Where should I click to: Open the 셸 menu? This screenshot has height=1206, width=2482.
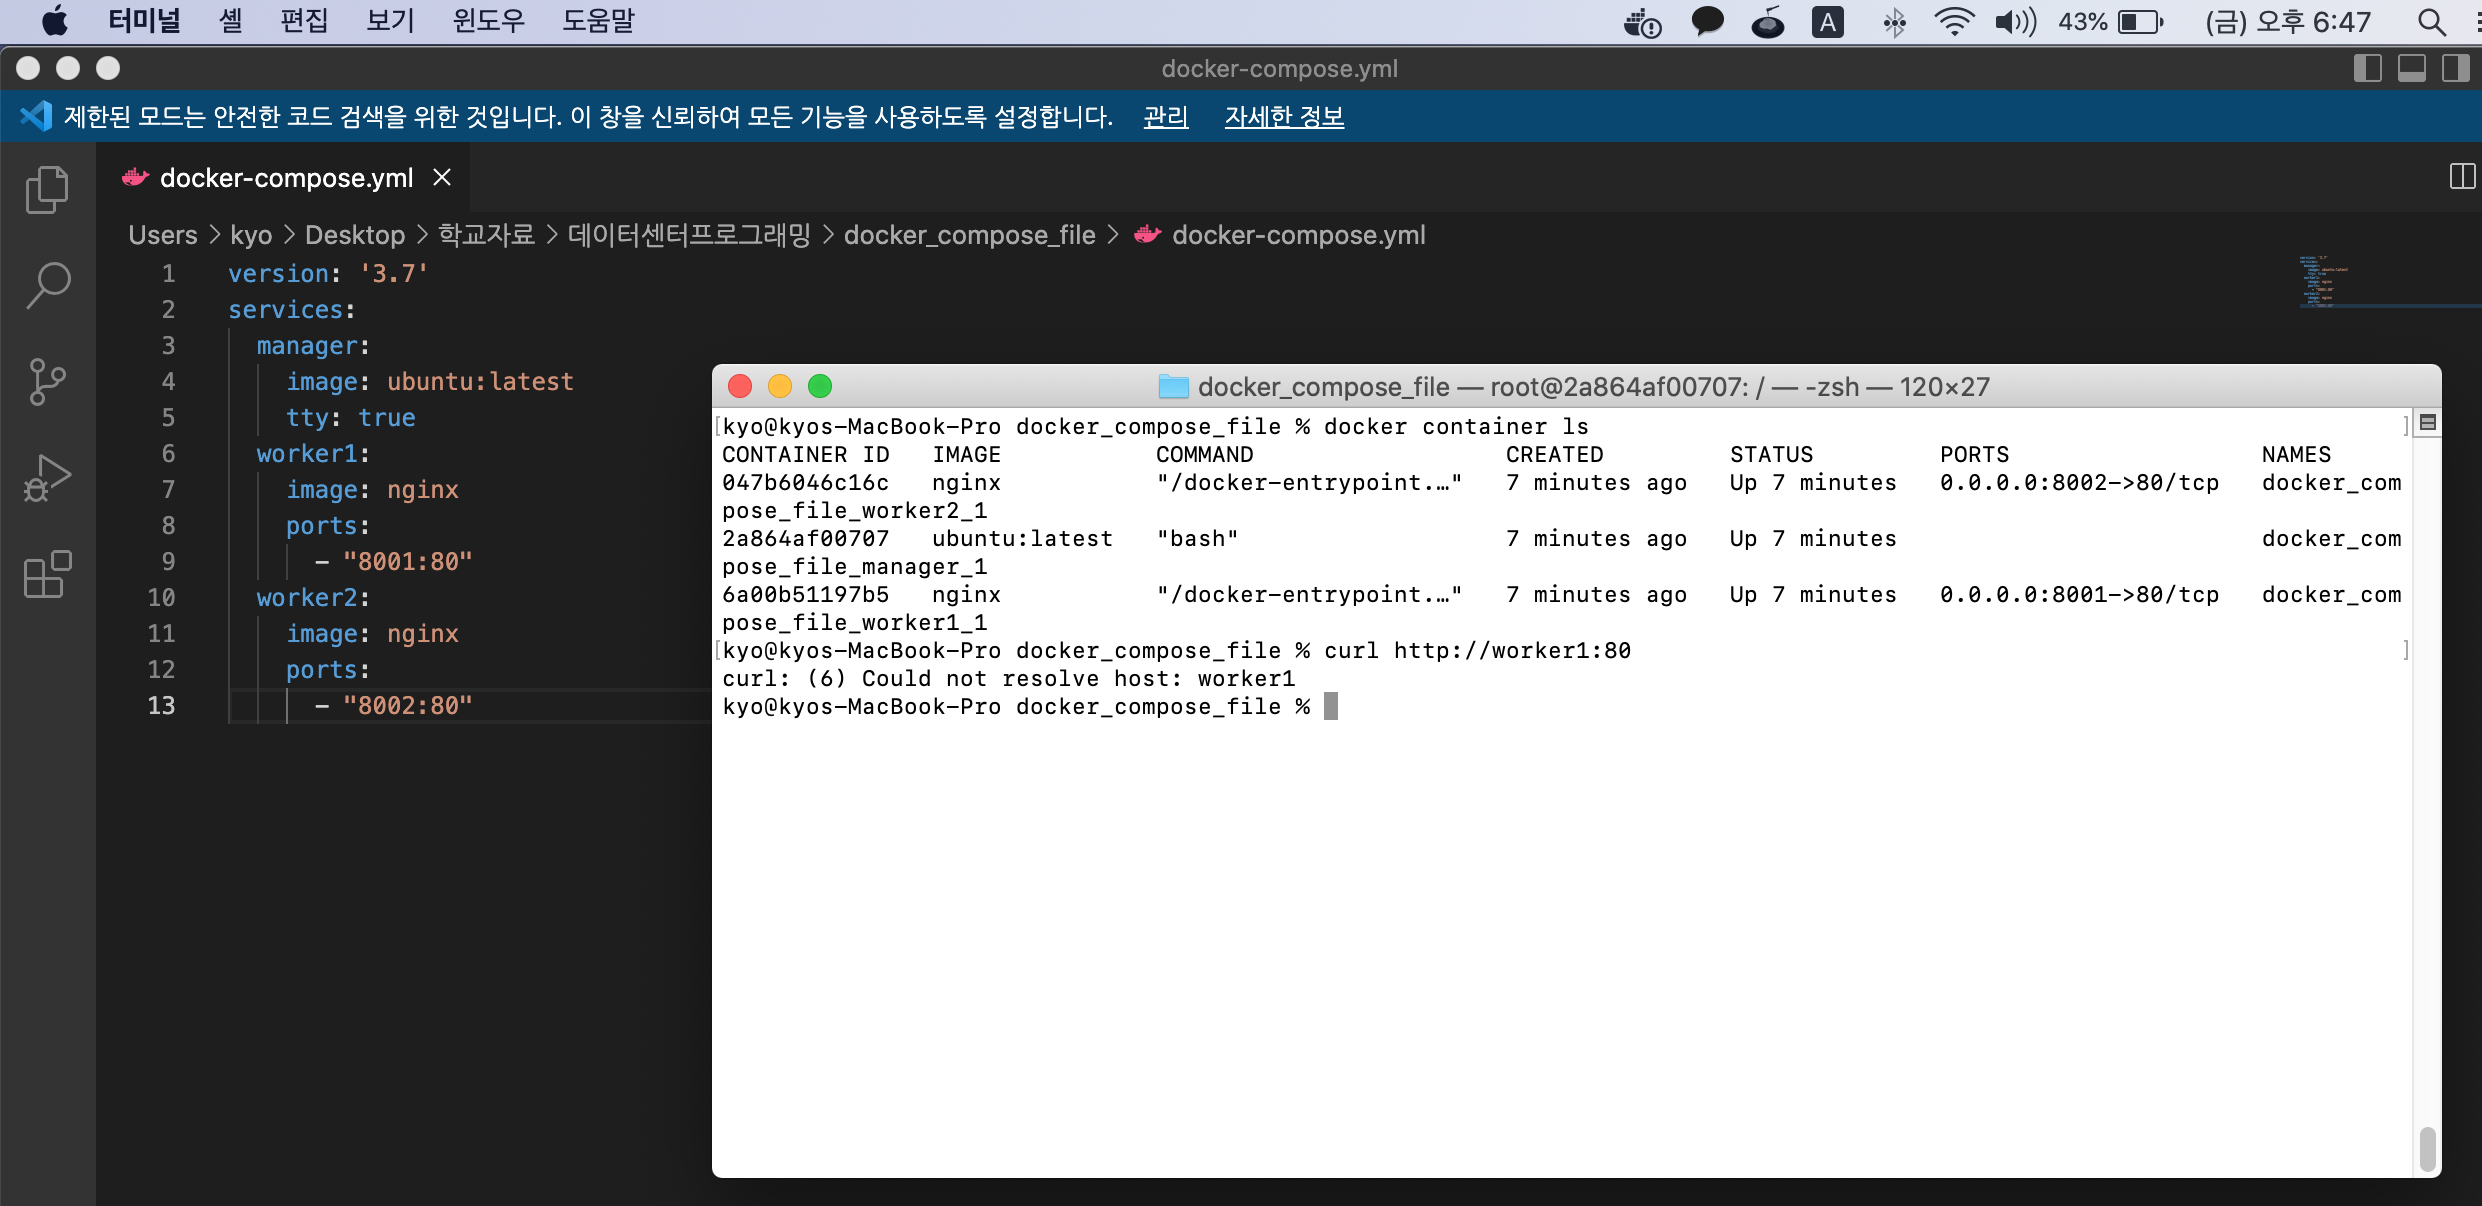[230, 21]
